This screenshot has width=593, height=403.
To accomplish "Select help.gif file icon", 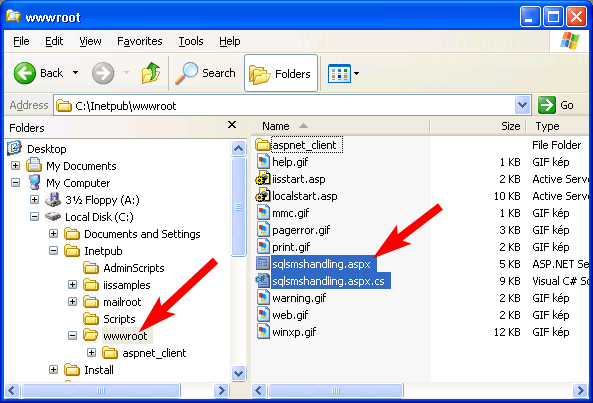I will (263, 162).
